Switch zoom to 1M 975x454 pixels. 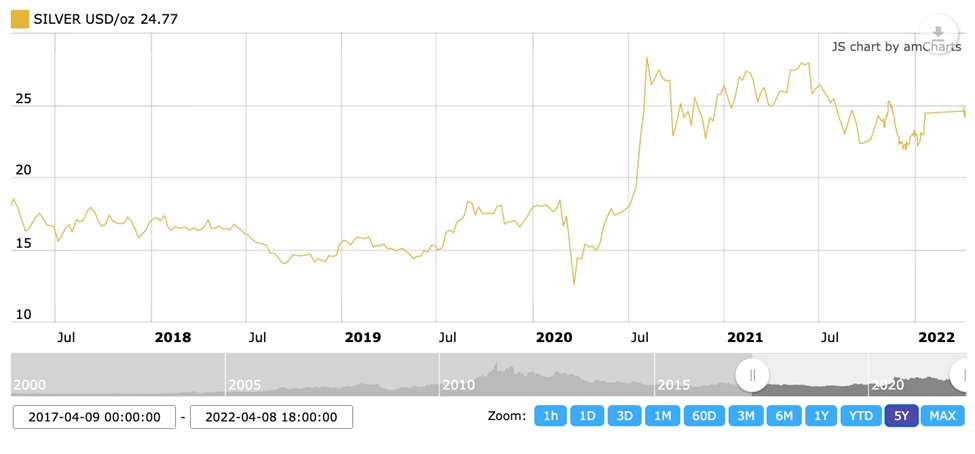click(x=663, y=416)
